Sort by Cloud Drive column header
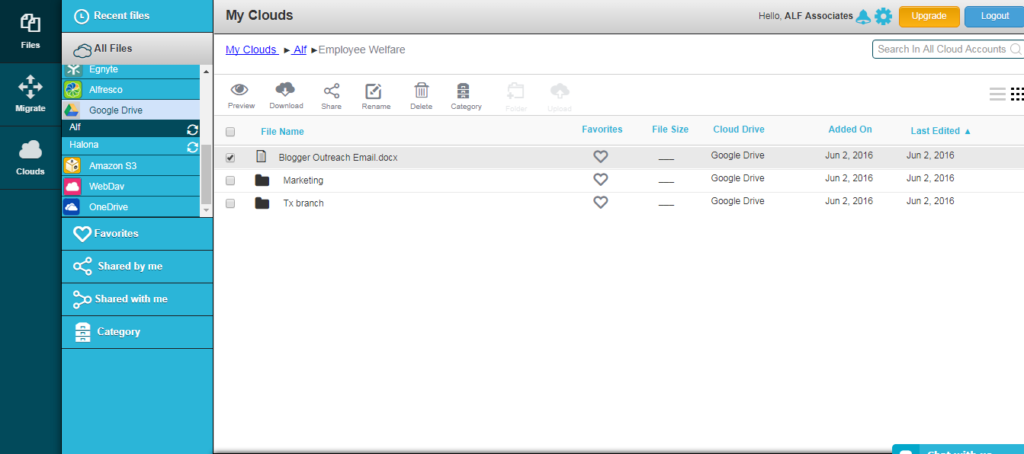This screenshot has width=1024, height=454. tap(738, 129)
